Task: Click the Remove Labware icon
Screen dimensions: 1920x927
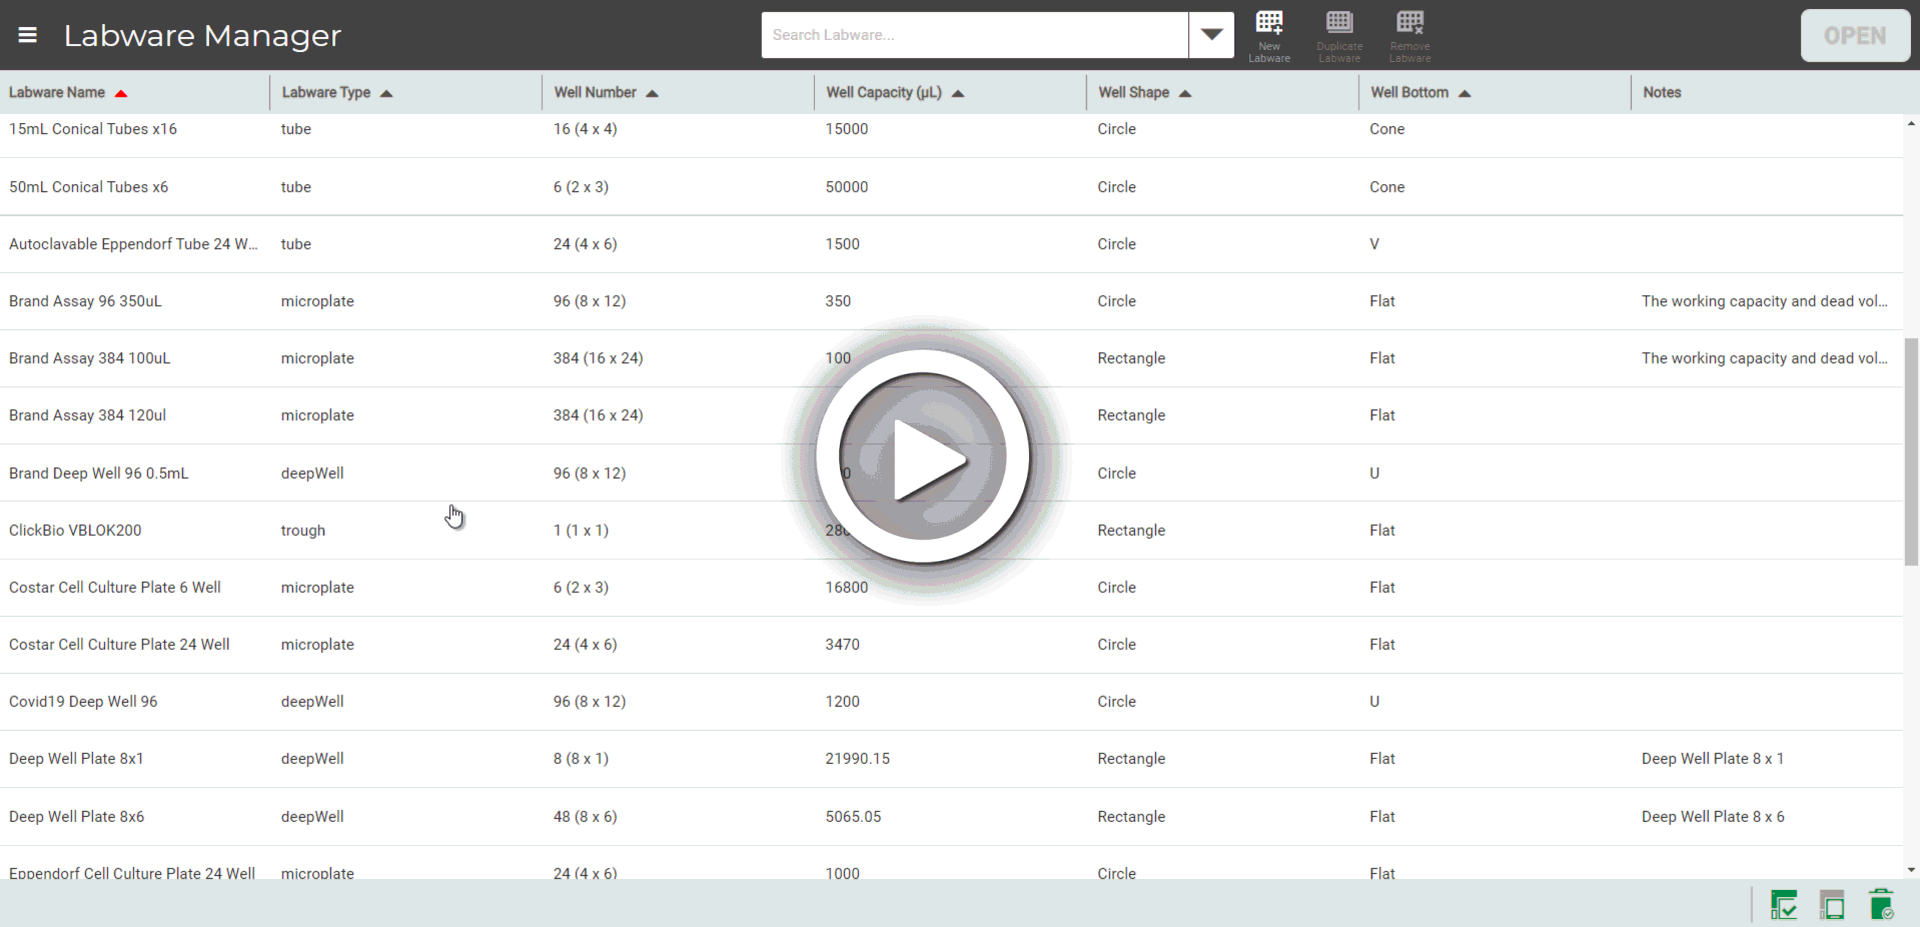Action: coord(1409,35)
